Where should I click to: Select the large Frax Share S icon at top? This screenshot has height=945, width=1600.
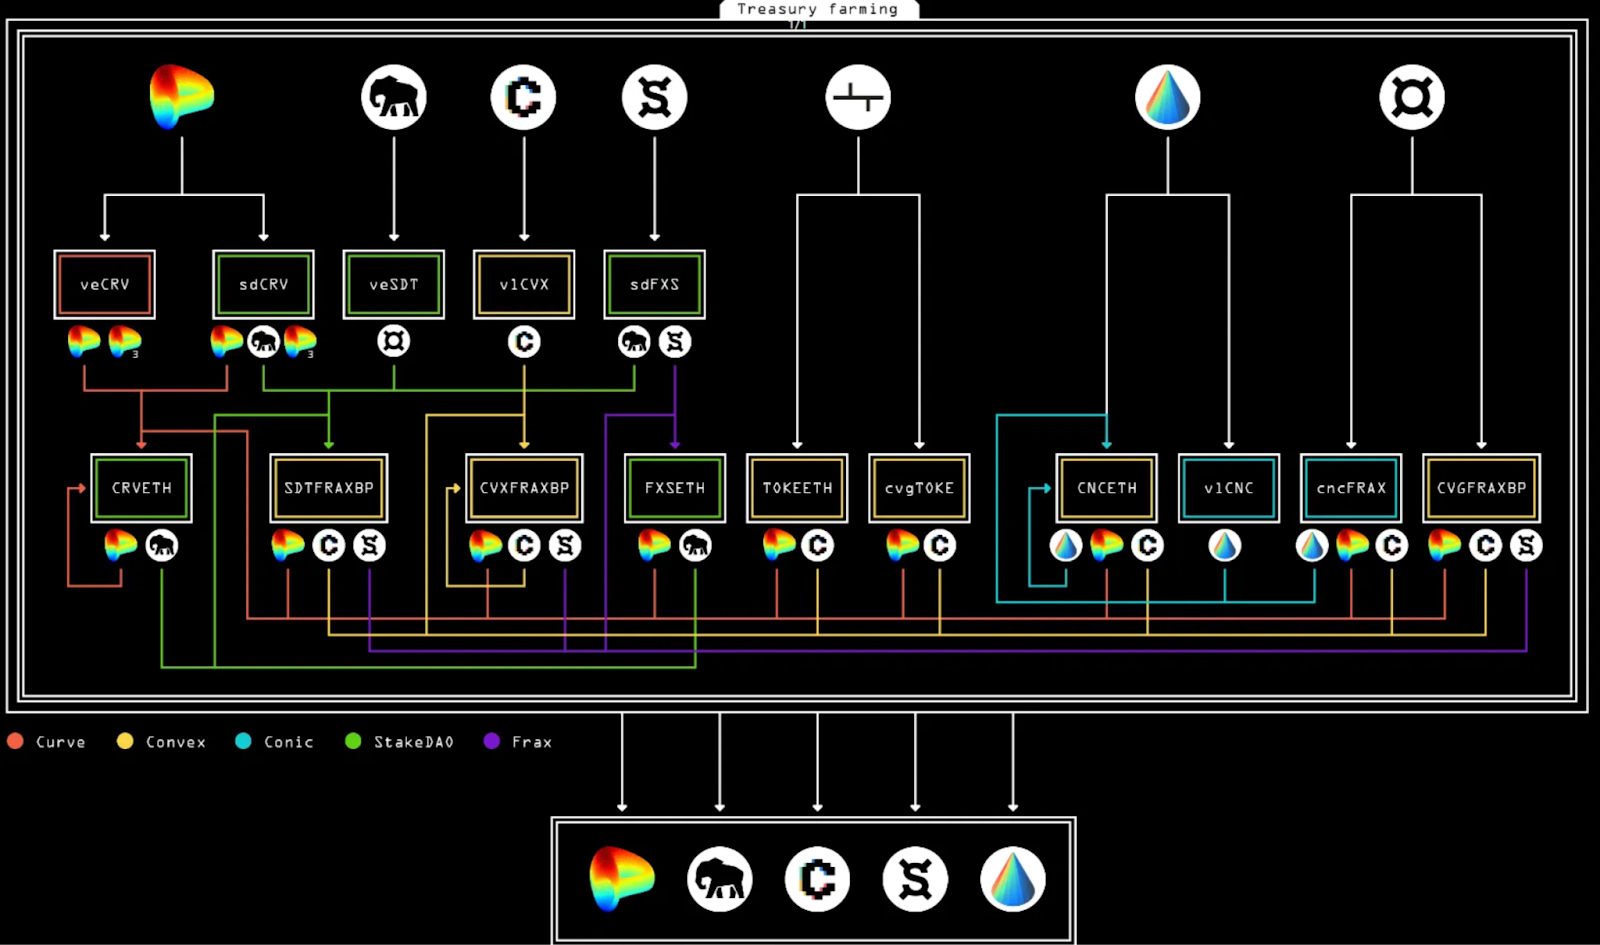pyautogui.click(x=655, y=97)
